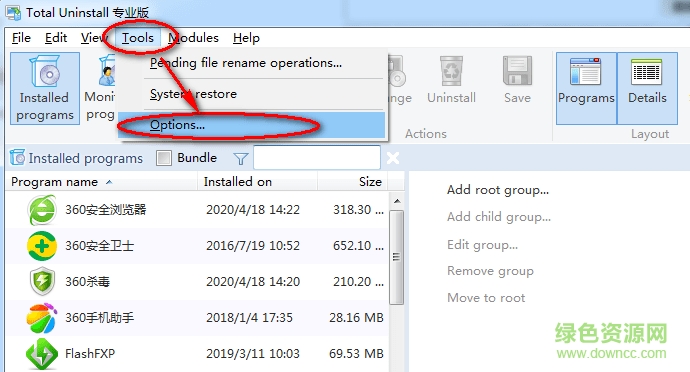Screen dimensions: 690x372
Task: Enable the Bundle checkbox
Action: (x=164, y=158)
